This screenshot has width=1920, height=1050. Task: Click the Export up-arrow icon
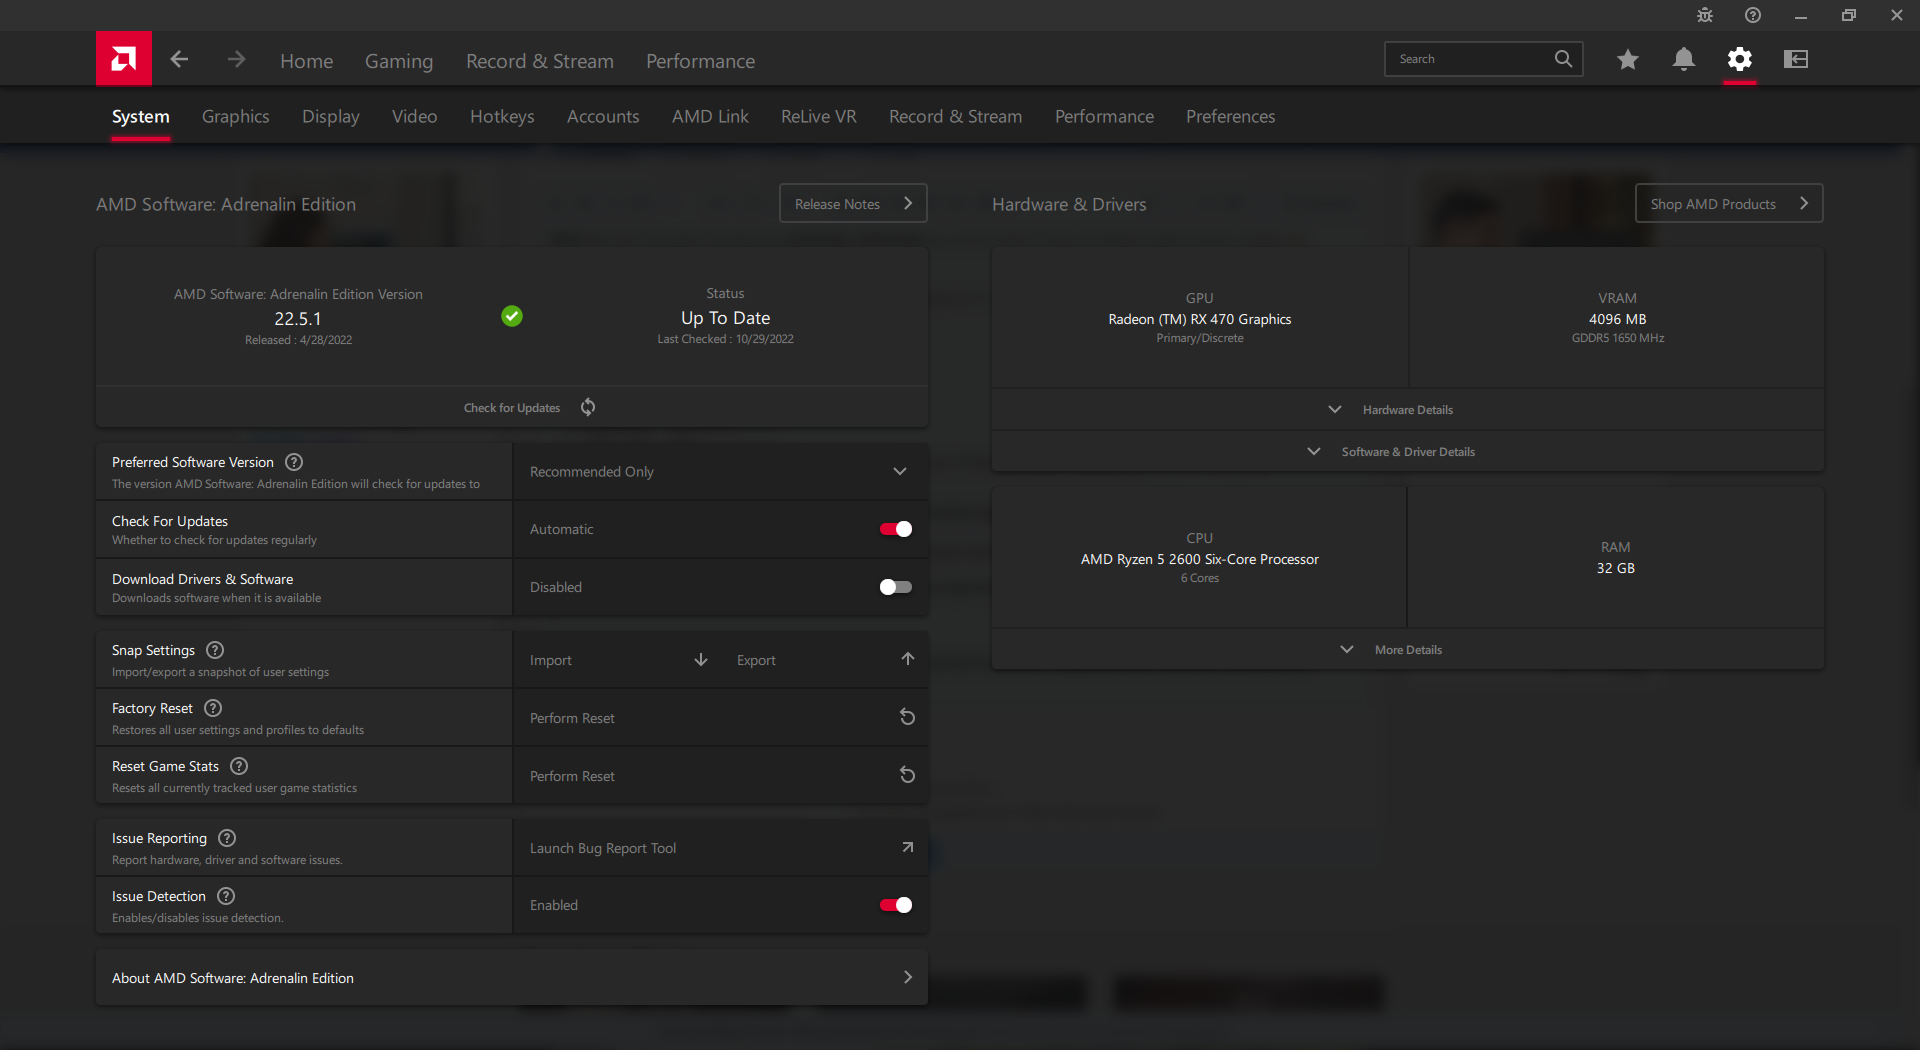coord(908,659)
